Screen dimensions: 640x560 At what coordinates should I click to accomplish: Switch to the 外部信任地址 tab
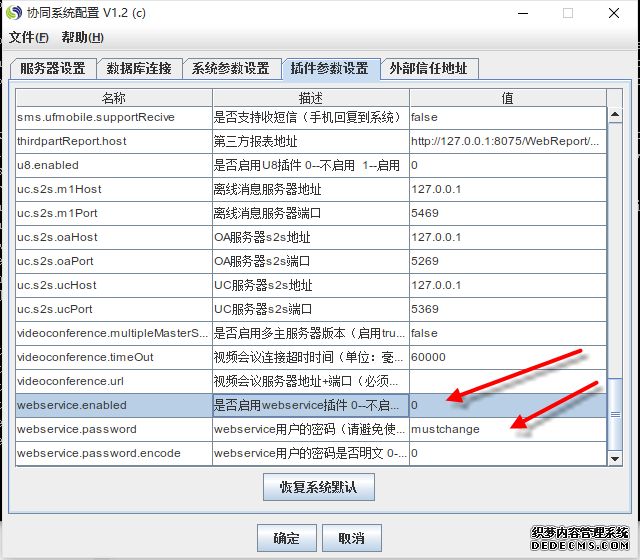coord(429,68)
